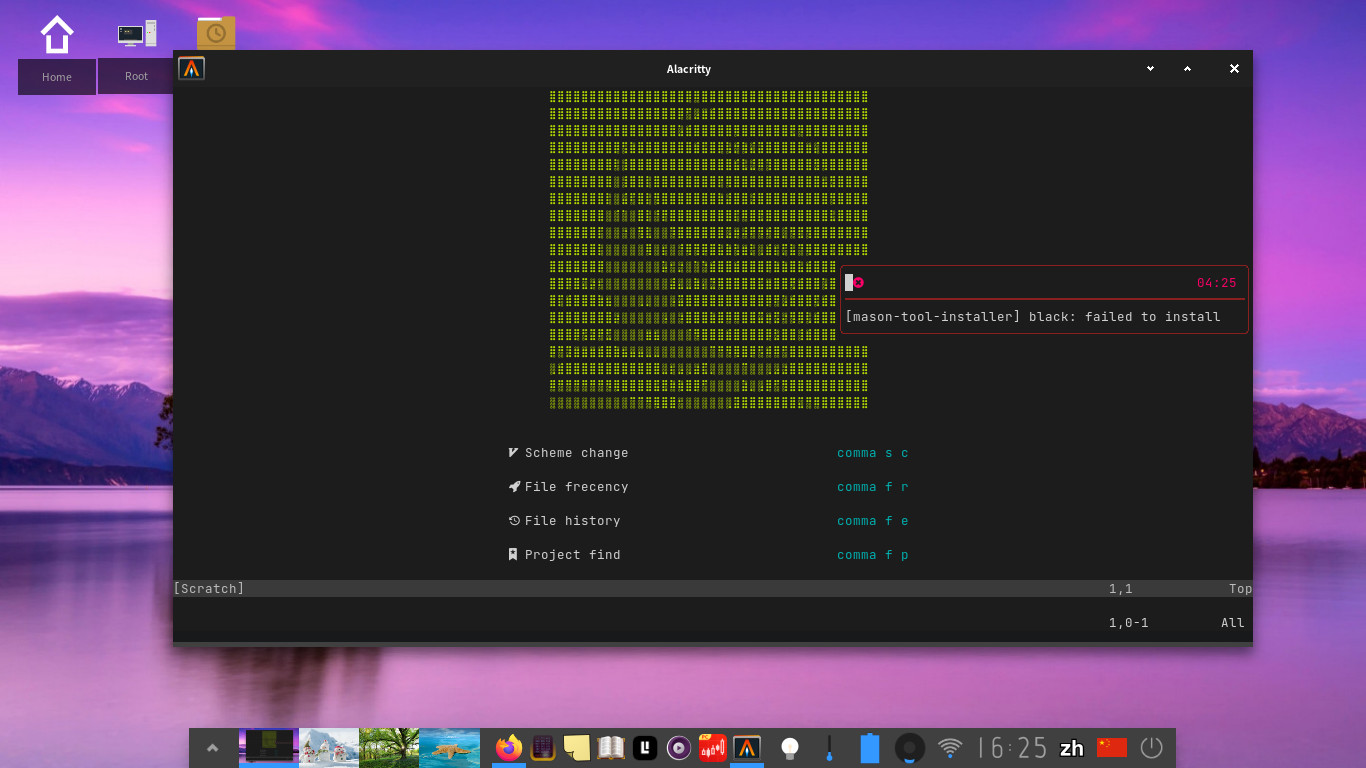The width and height of the screenshot is (1366, 768).
Task: Click the dark circular tray icon
Action: click(909, 747)
